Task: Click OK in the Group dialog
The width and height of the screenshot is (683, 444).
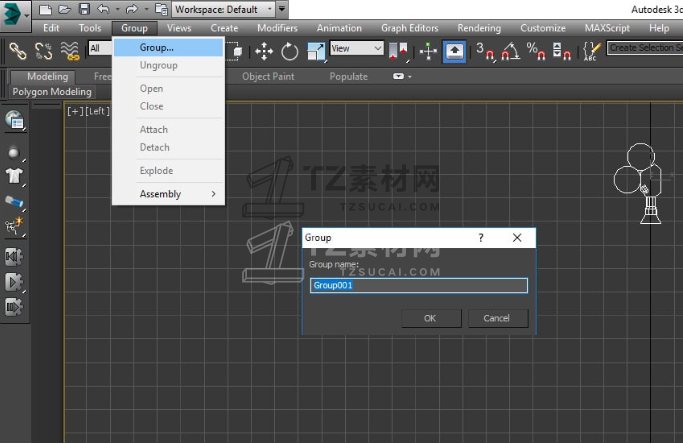Action: [x=431, y=318]
